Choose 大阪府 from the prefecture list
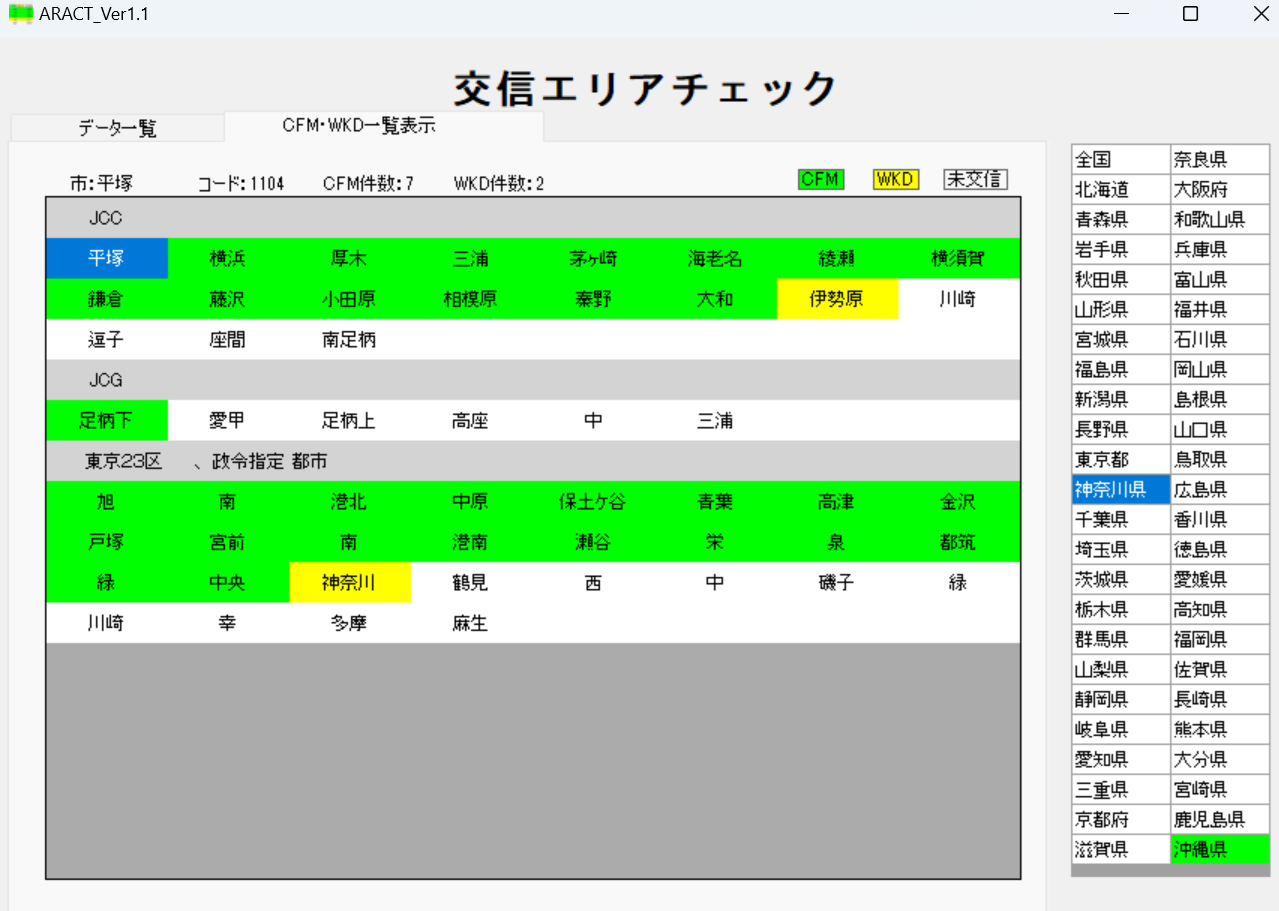This screenshot has width=1279, height=911. coord(1219,190)
